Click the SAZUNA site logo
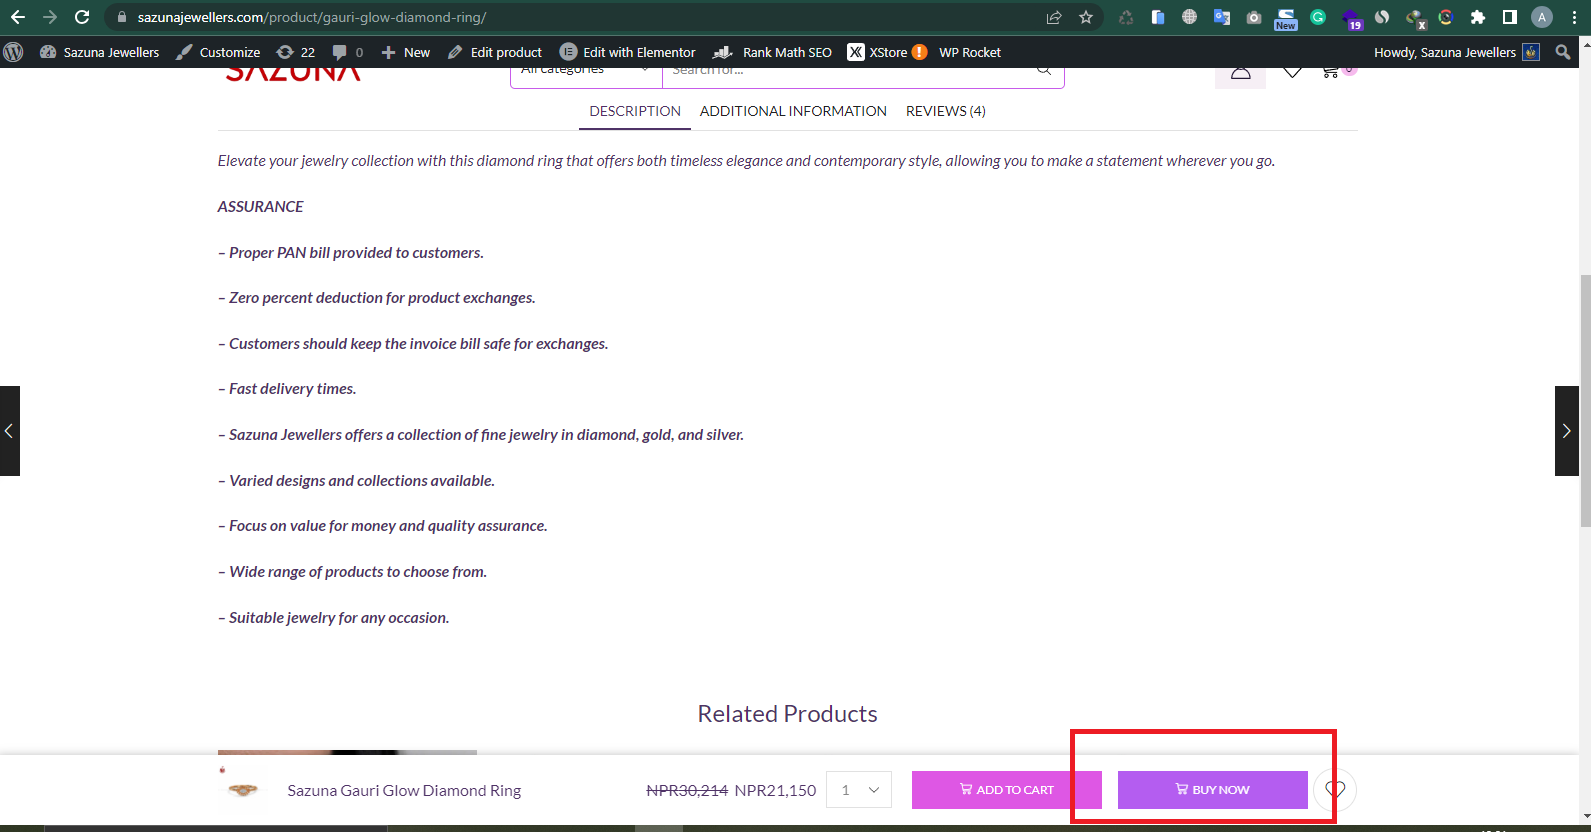Image resolution: width=1591 pixels, height=832 pixels. point(292,74)
